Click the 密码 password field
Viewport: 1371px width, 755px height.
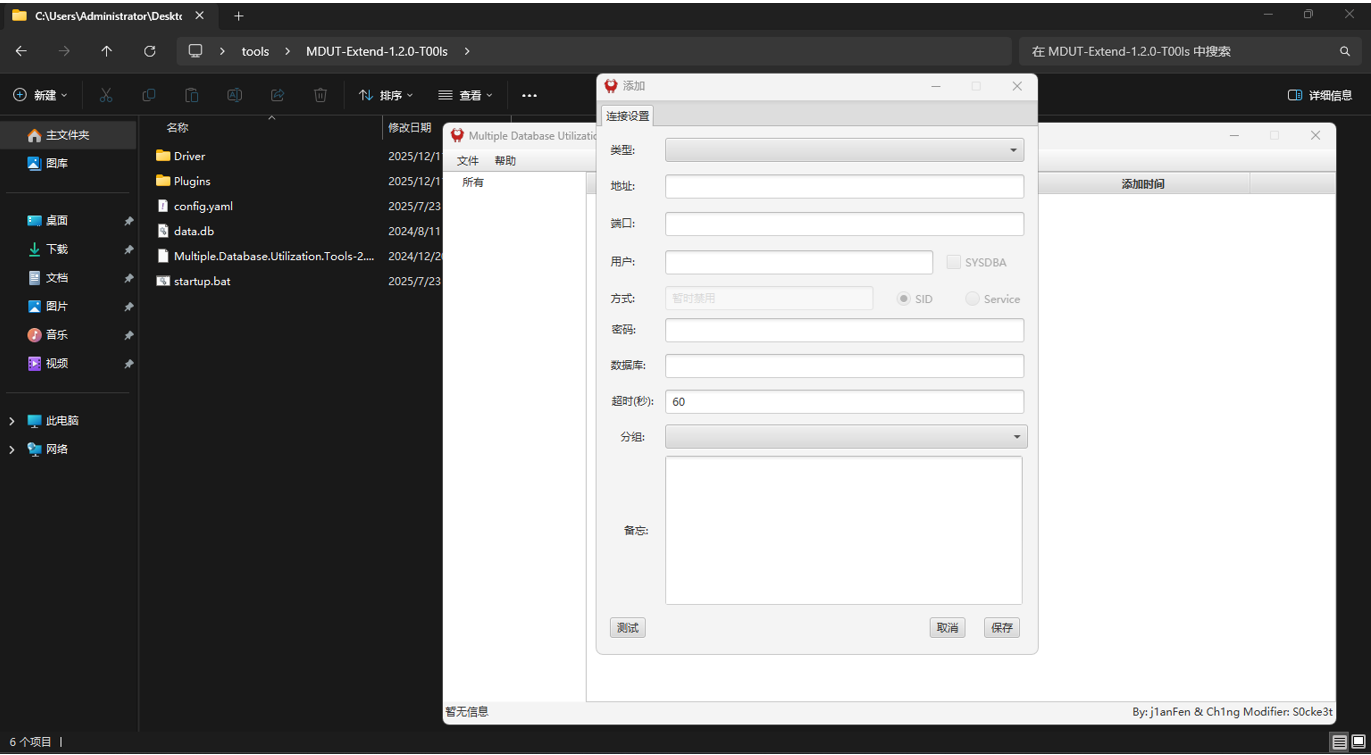tap(844, 330)
